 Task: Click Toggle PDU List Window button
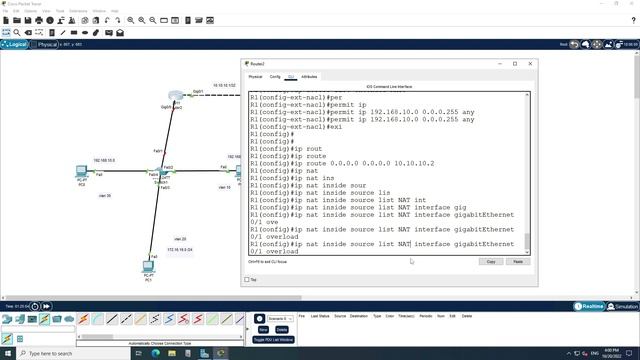pos(273,340)
